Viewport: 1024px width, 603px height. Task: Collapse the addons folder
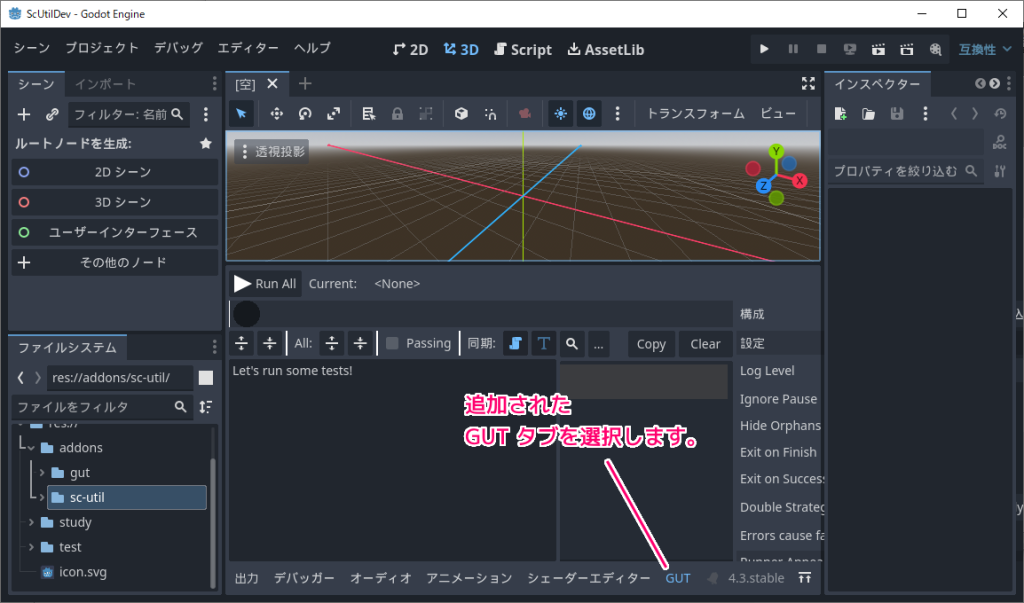pyautogui.click(x=31, y=448)
